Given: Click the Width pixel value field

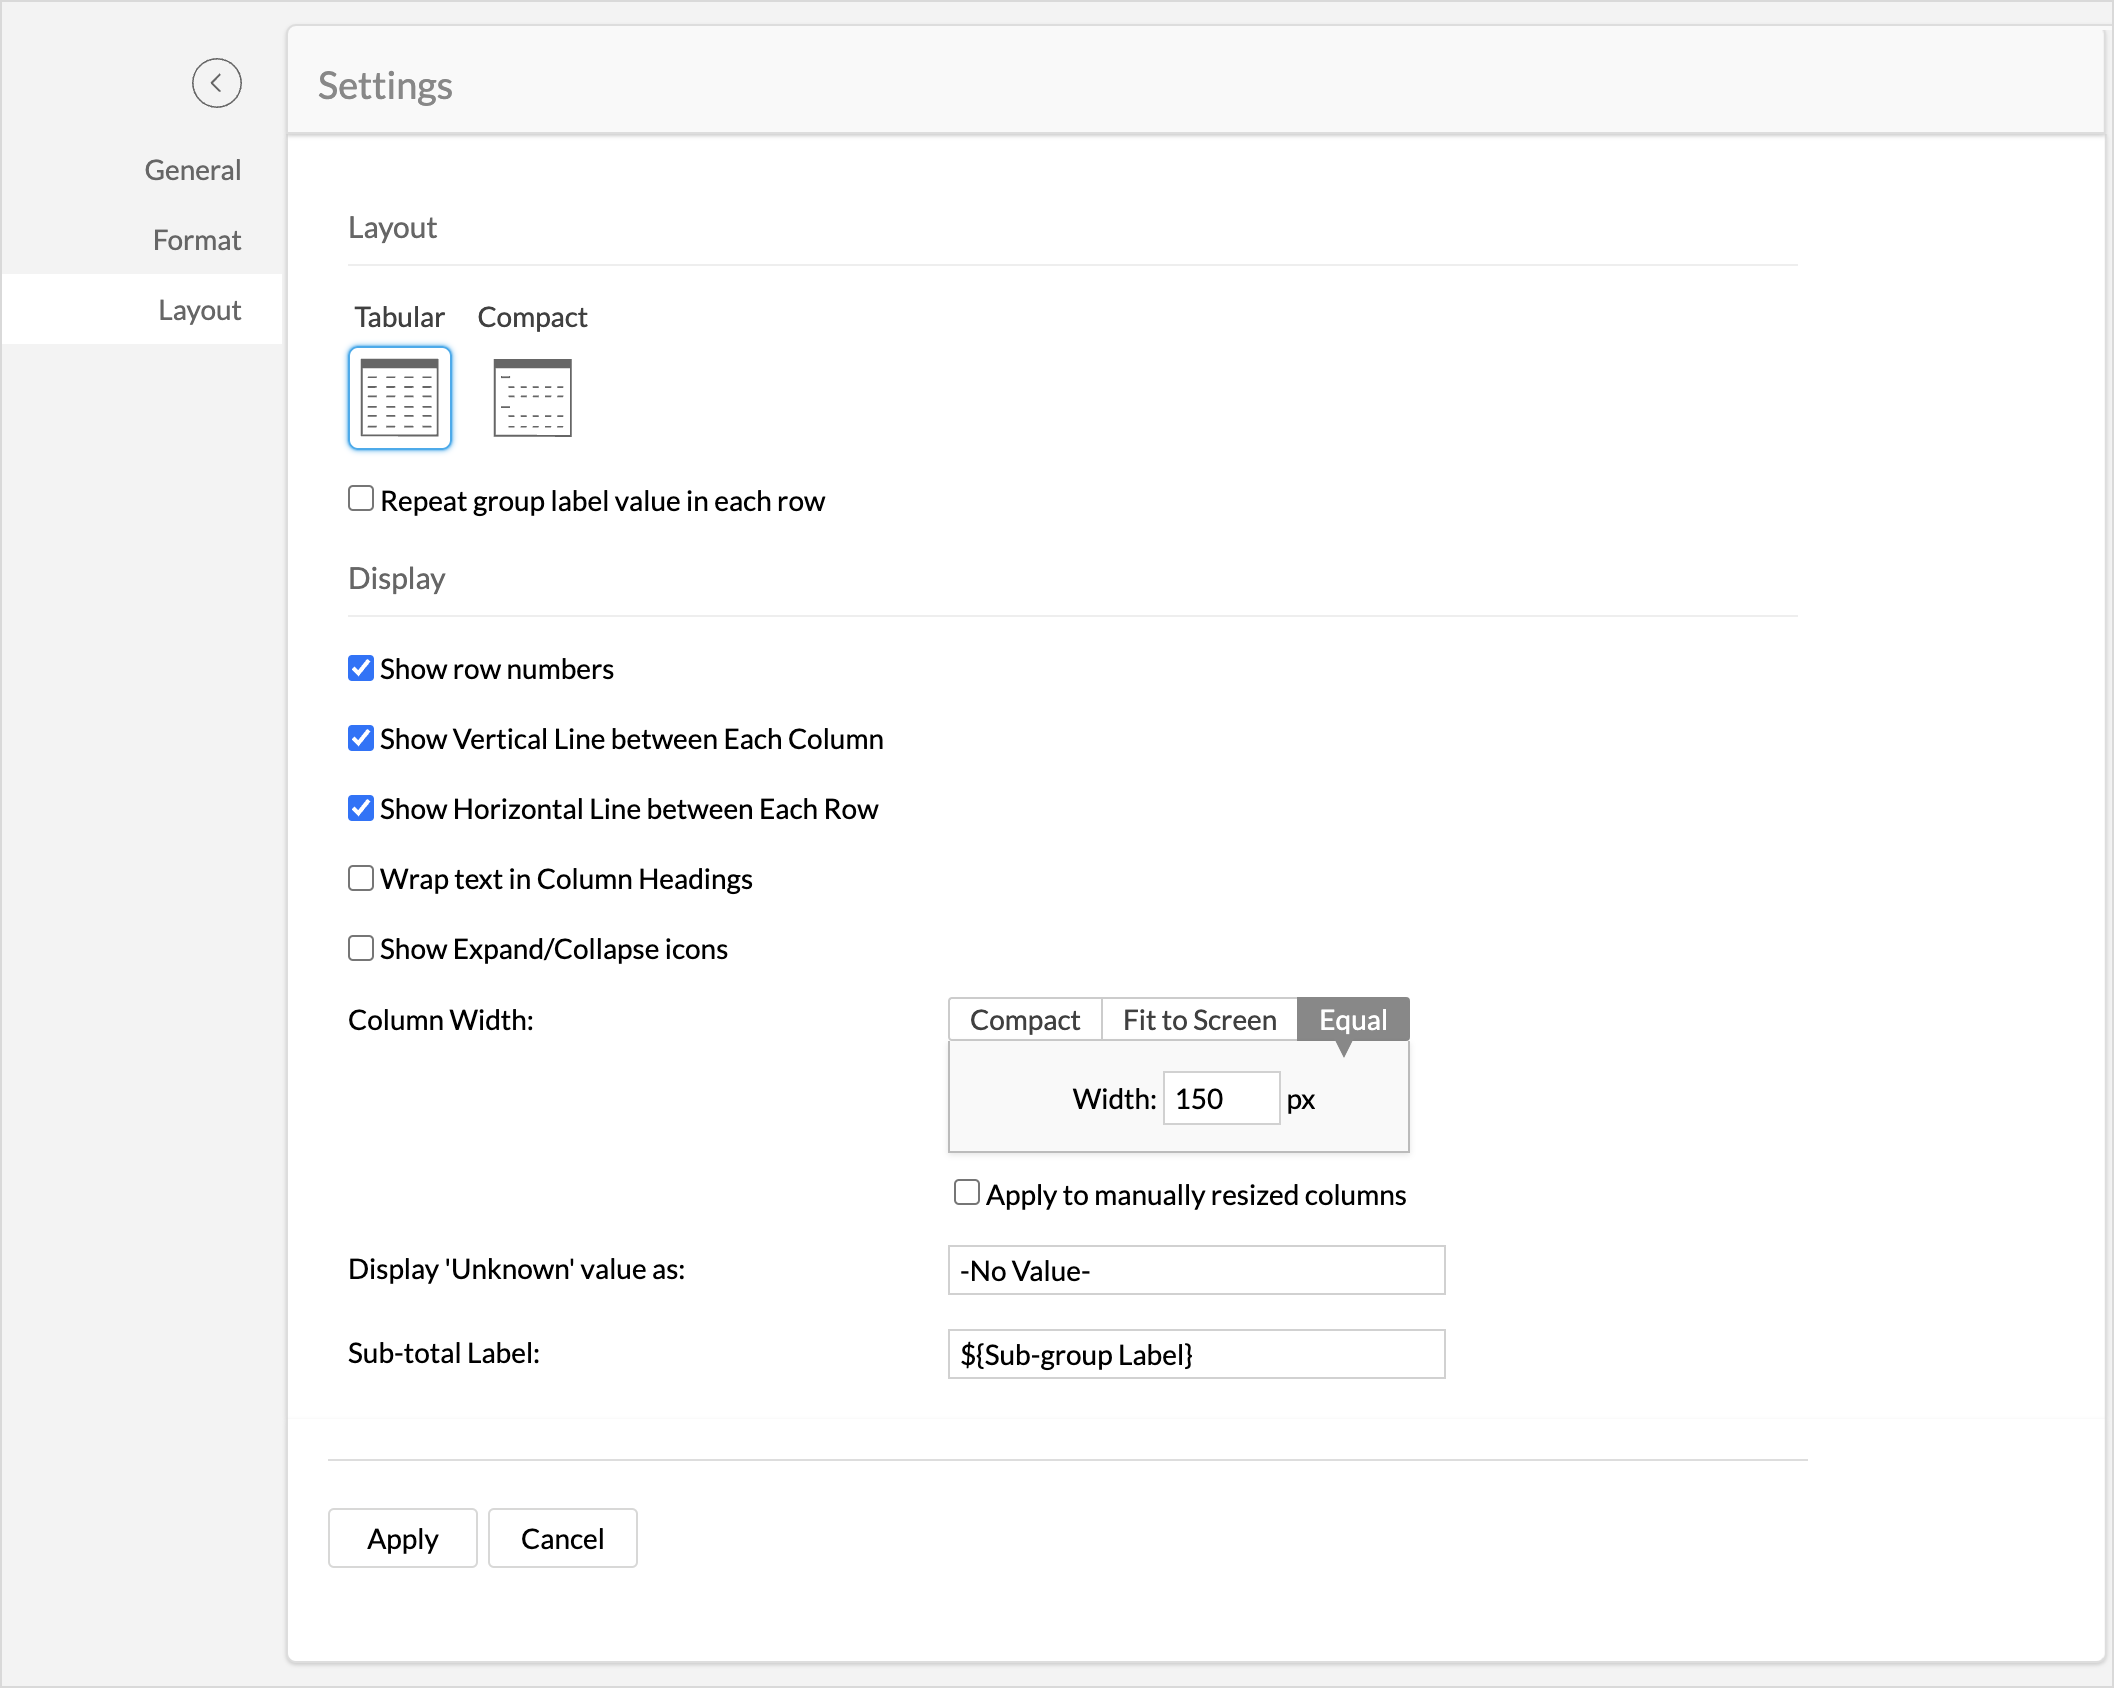Looking at the screenshot, I should click(x=1220, y=1098).
